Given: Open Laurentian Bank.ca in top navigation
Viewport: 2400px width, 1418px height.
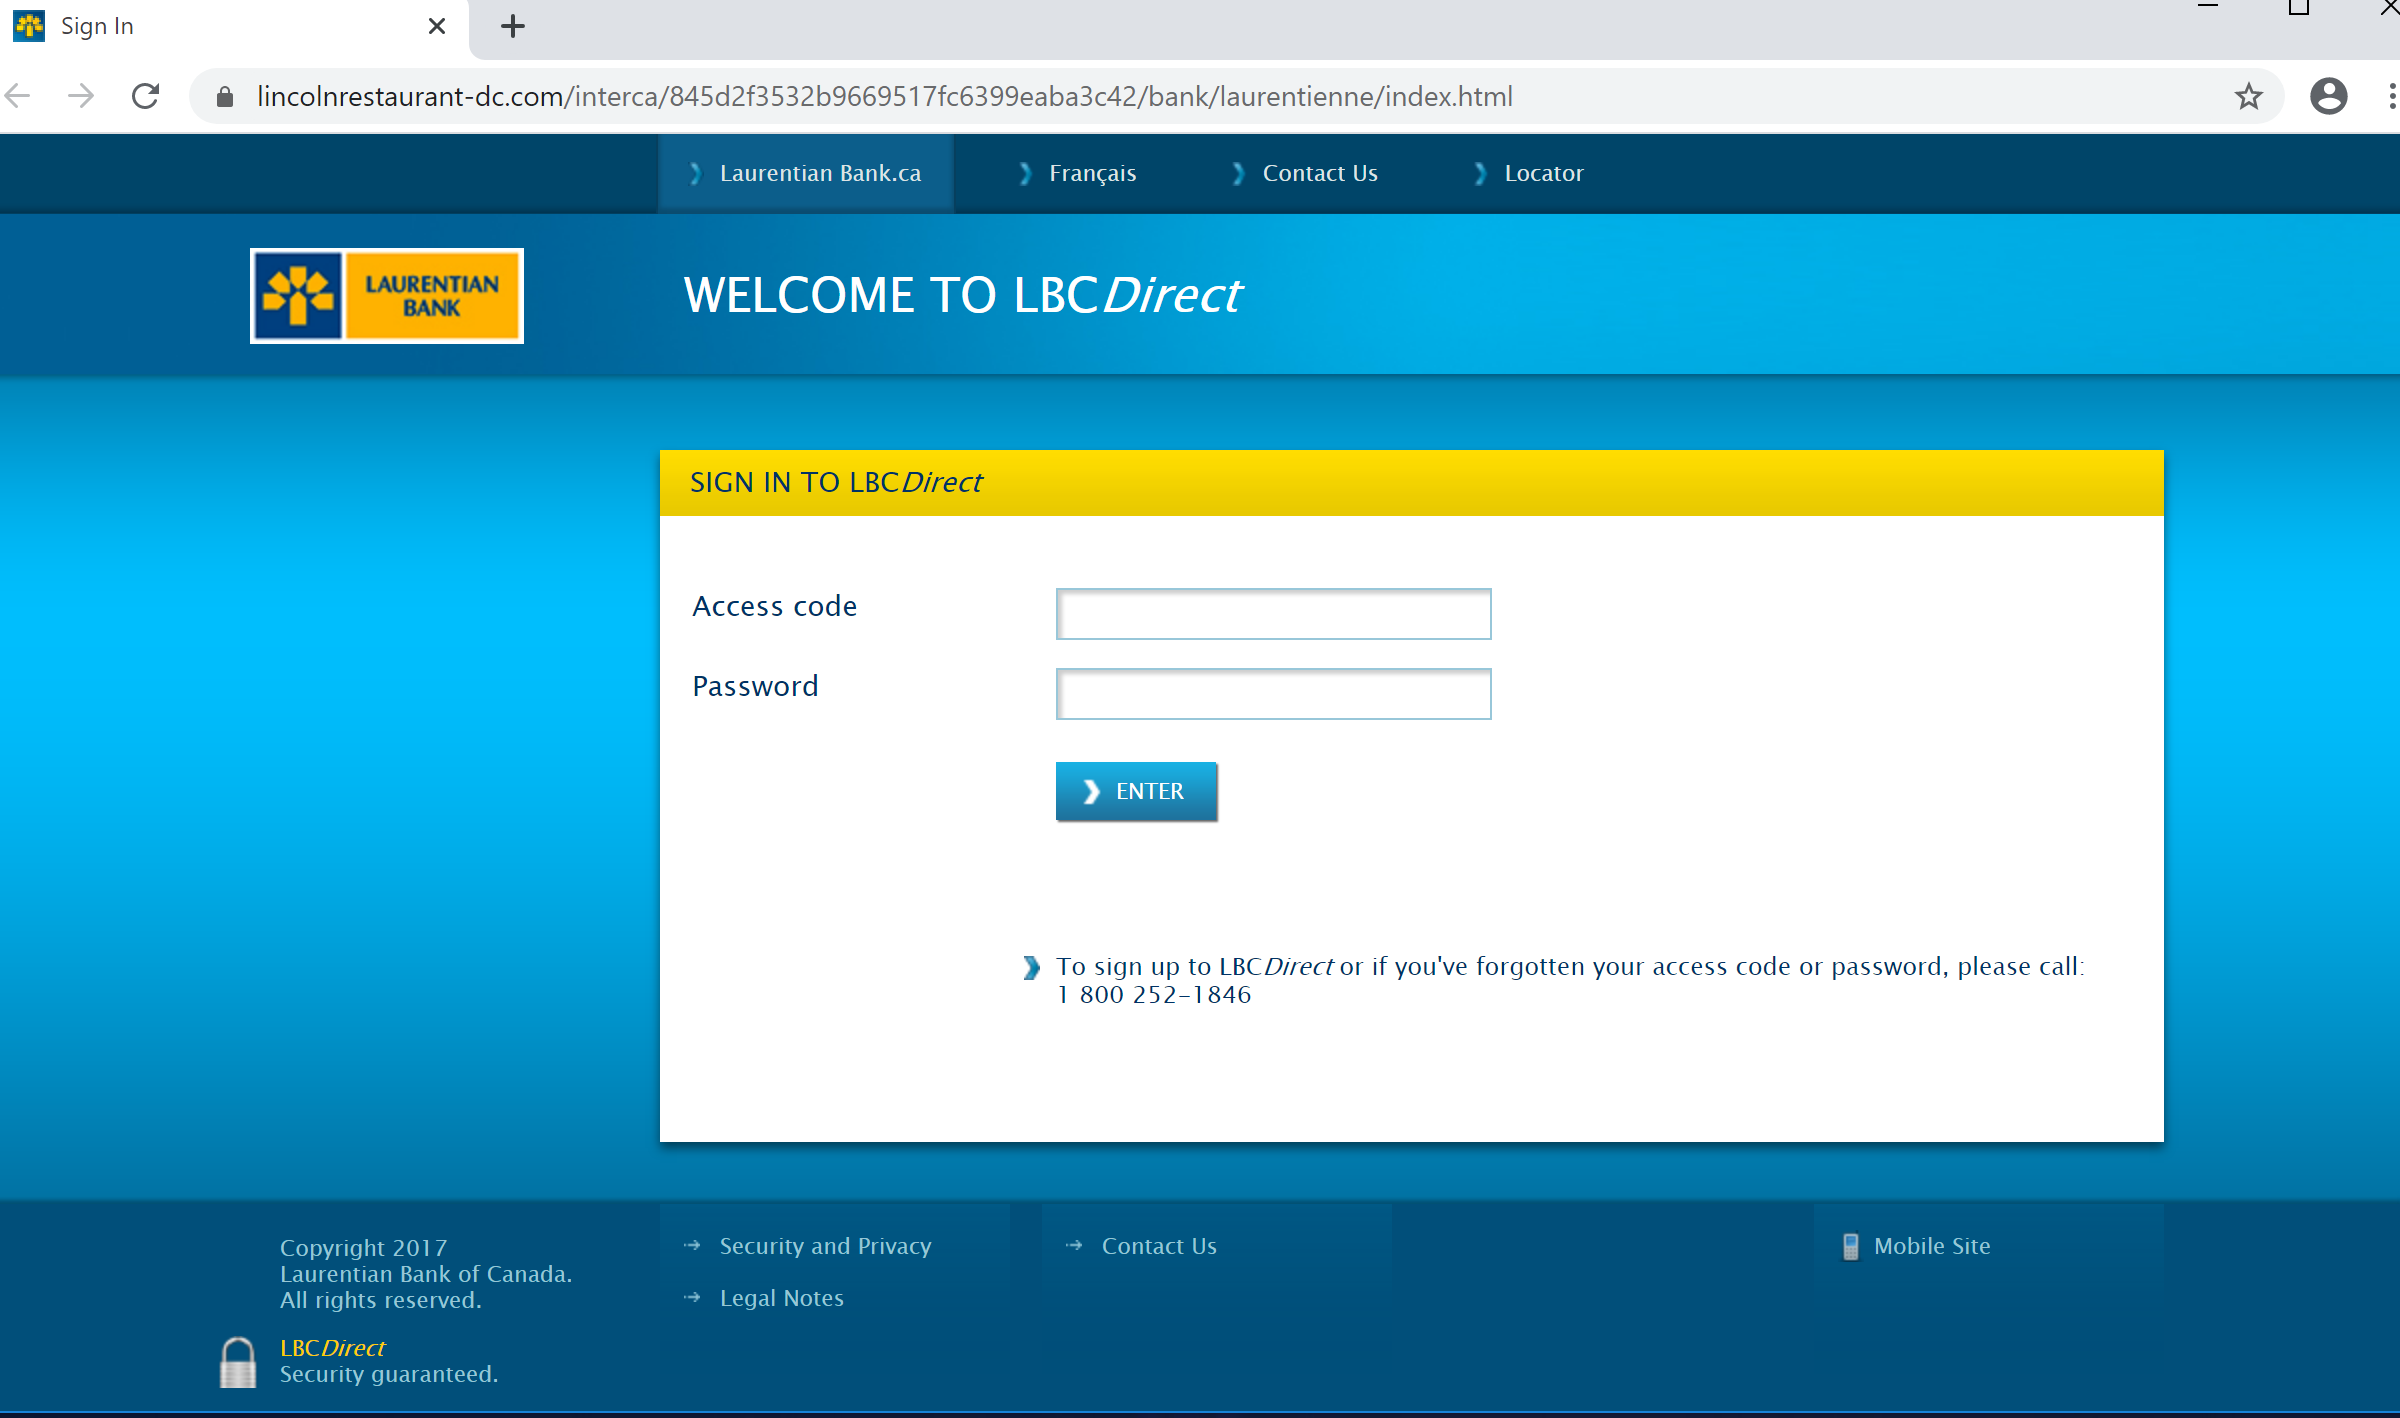Looking at the screenshot, I should (806, 173).
